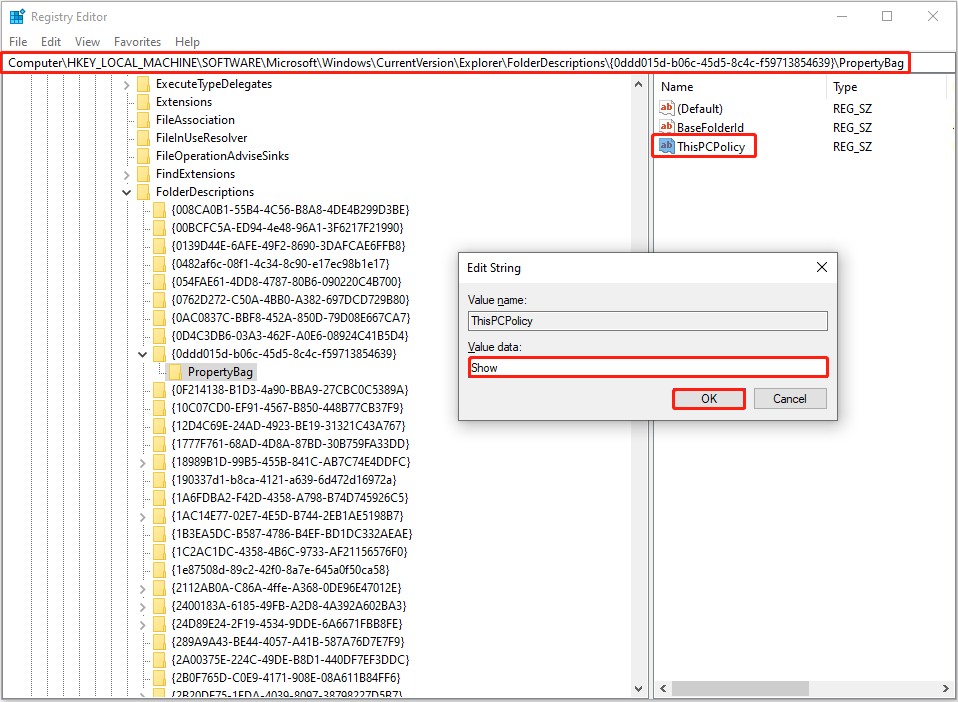The image size is (958, 702).
Task: Click the ExecuteTypeDelegates folder icon
Action: tap(144, 84)
